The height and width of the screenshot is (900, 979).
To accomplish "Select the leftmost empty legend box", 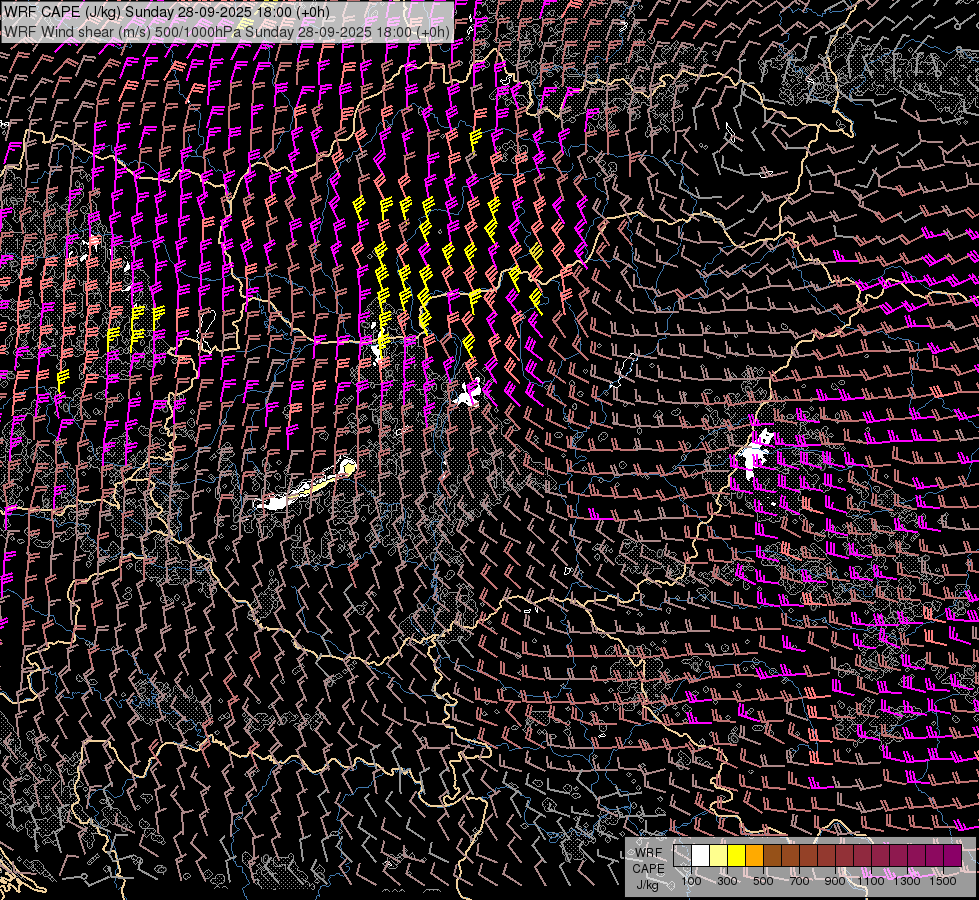I will (x=682, y=855).
